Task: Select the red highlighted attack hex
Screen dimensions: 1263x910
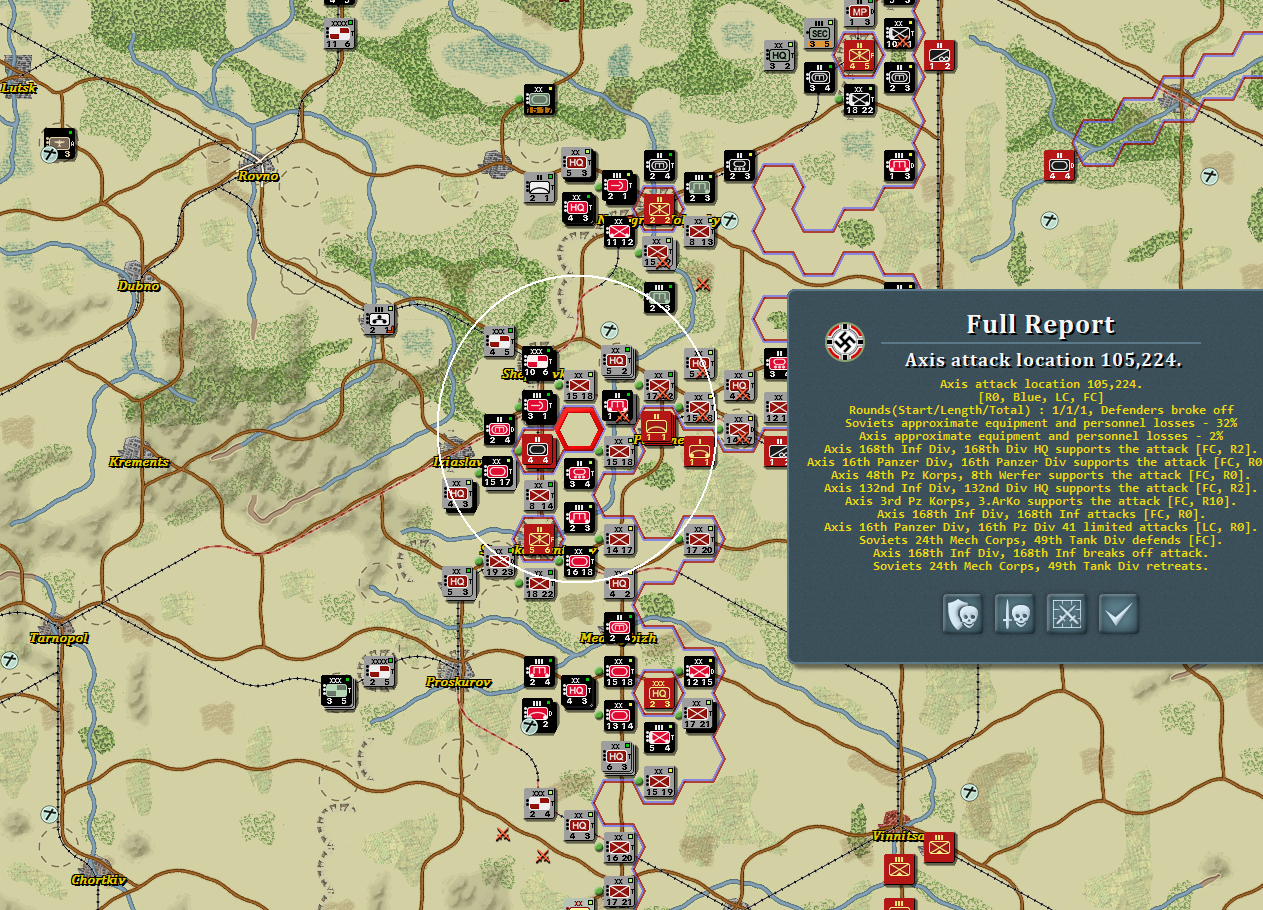Action: (578, 428)
